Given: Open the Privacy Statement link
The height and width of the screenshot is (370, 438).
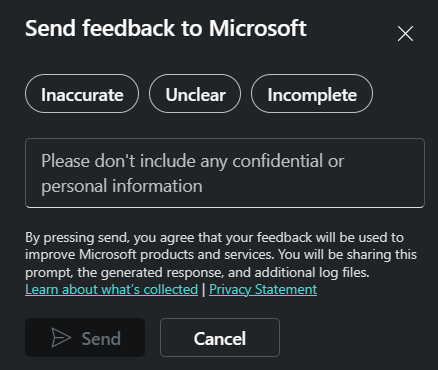Looking at the screenshot, I should tap(263, 289).
